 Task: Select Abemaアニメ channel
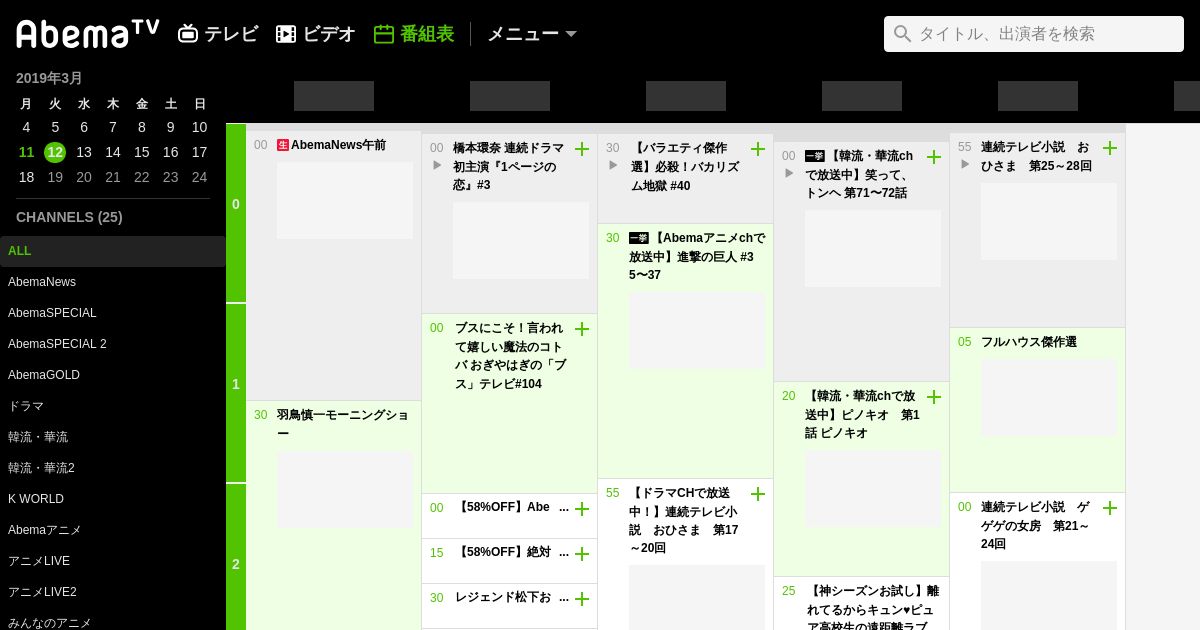(113, 530)
